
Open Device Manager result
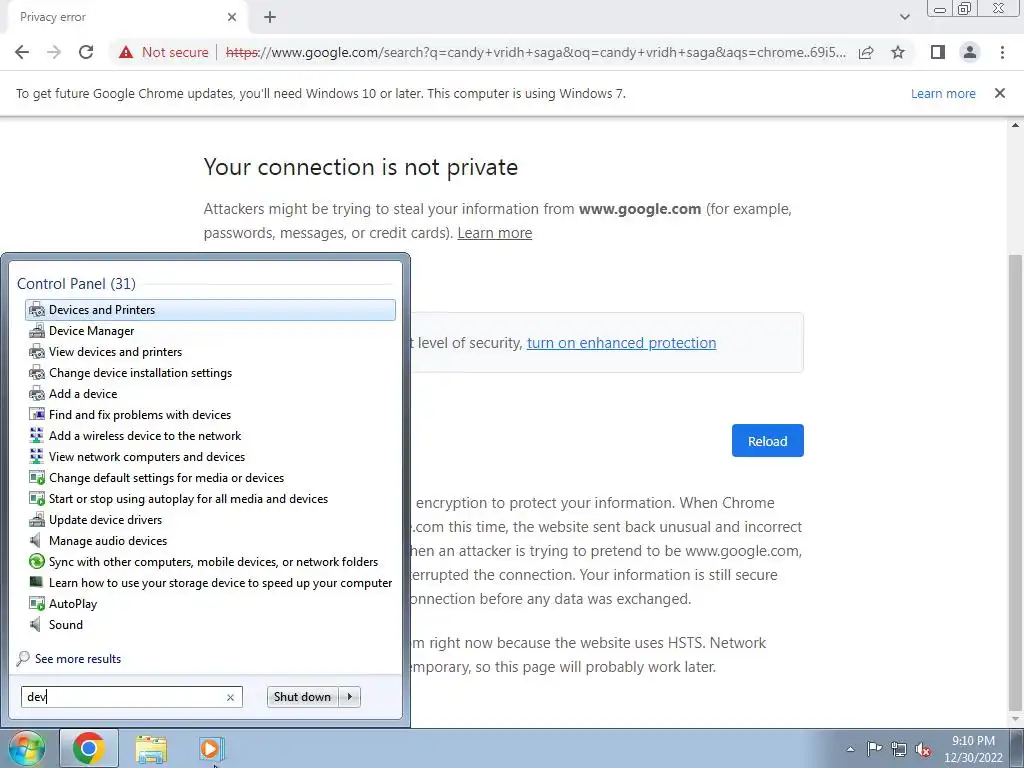(x=210, y=330)
